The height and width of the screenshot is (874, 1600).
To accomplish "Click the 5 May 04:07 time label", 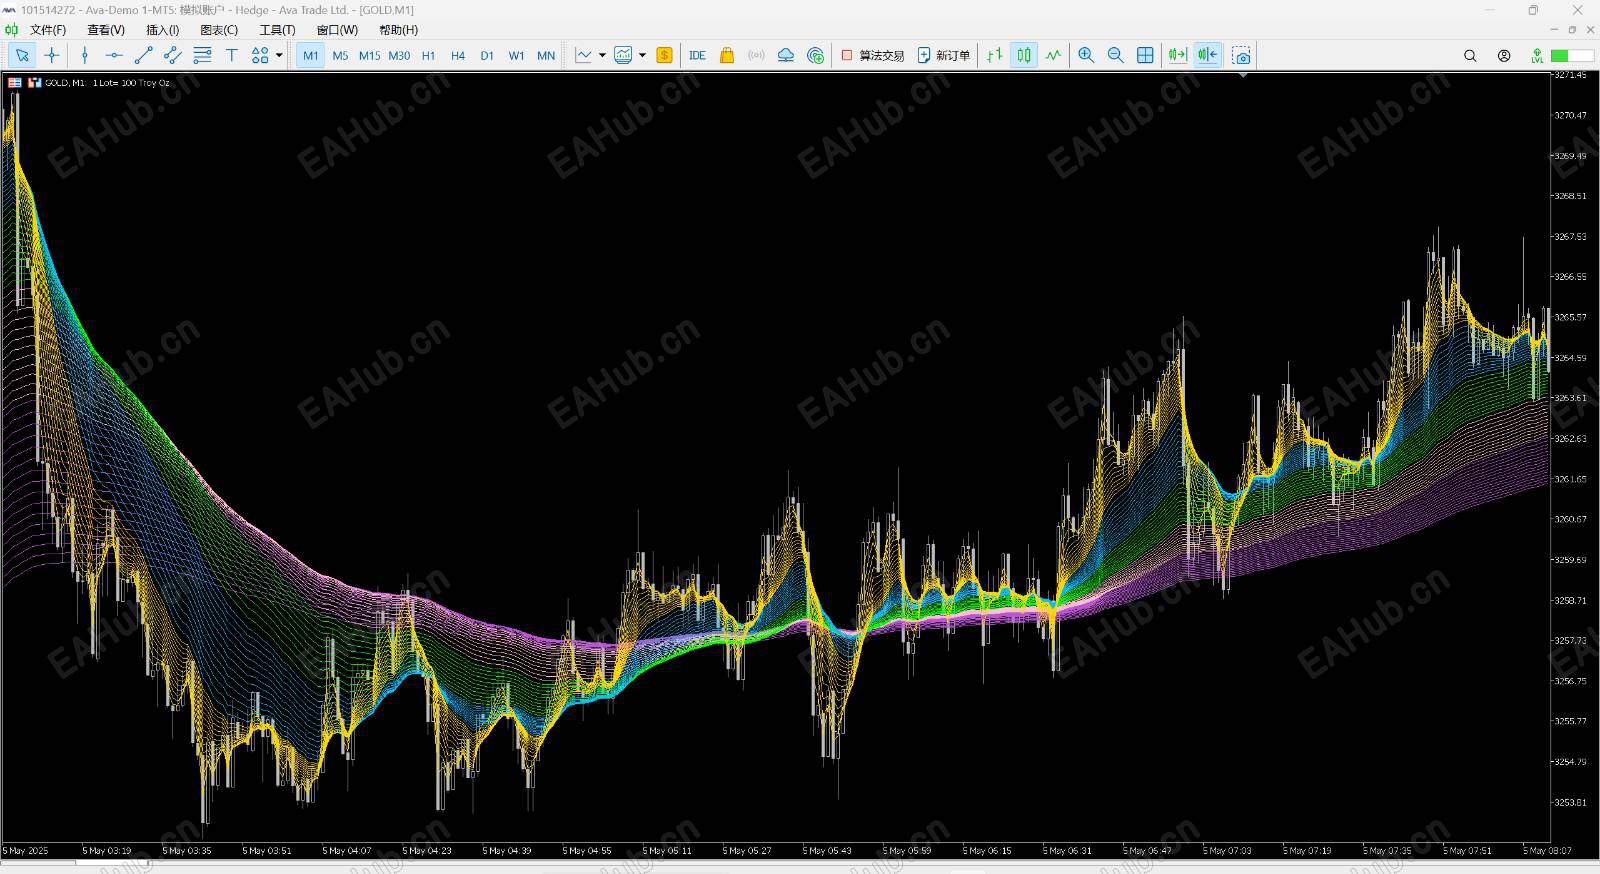I will click(x=346, y=851).
